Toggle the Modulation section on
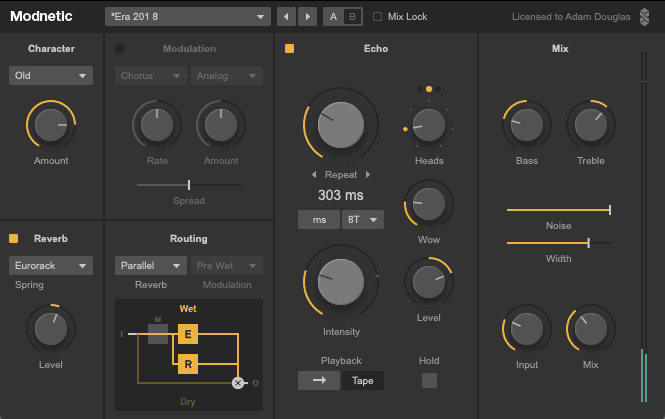Viewport: 665px width, 419px height. tap(120, 48)
